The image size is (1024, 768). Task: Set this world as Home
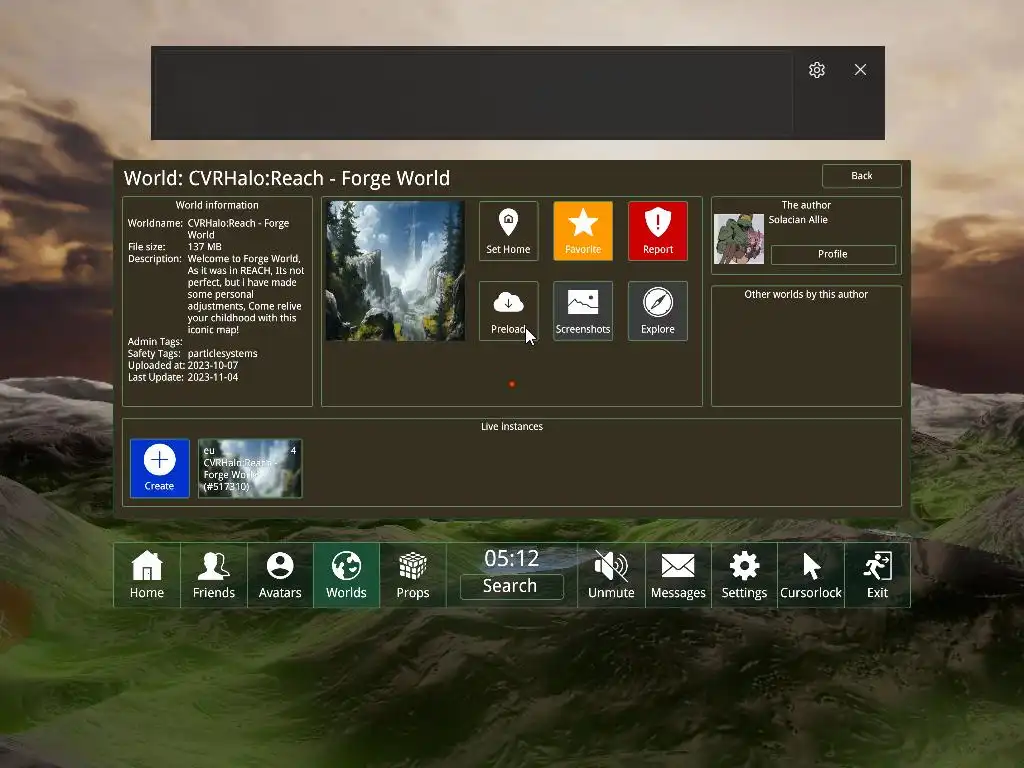point(508,231)
